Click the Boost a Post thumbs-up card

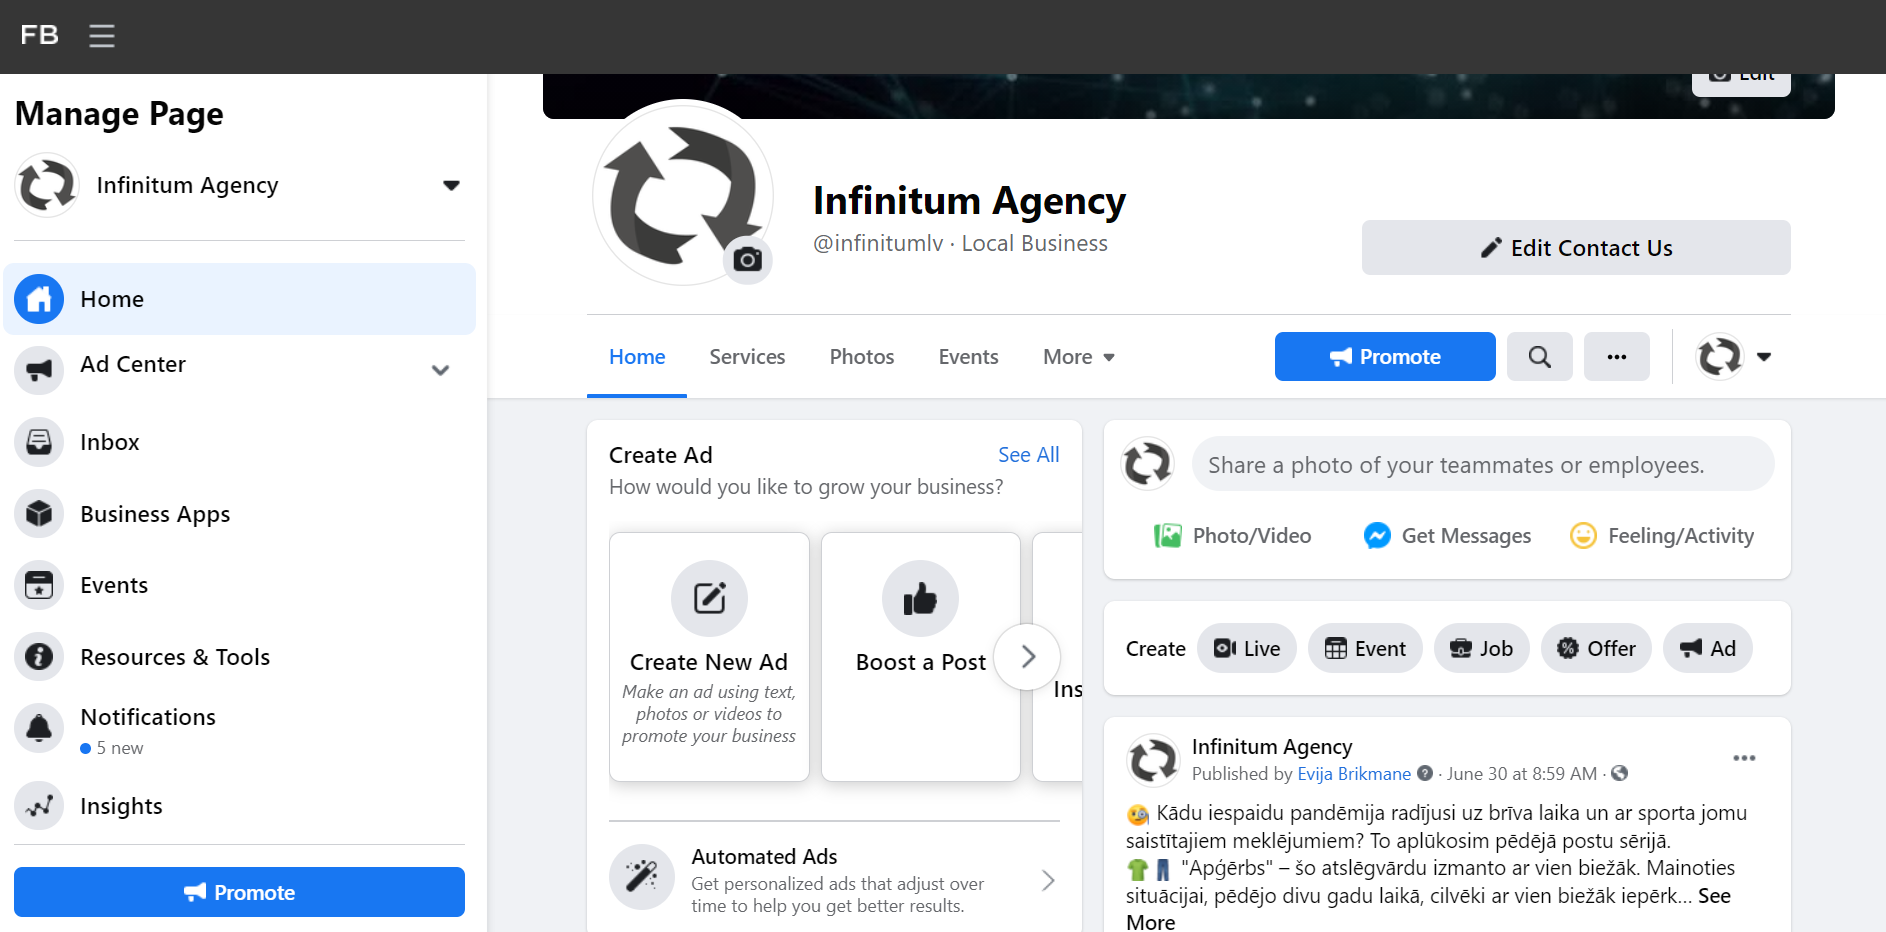pyautogui.click(x=921, y=656)
